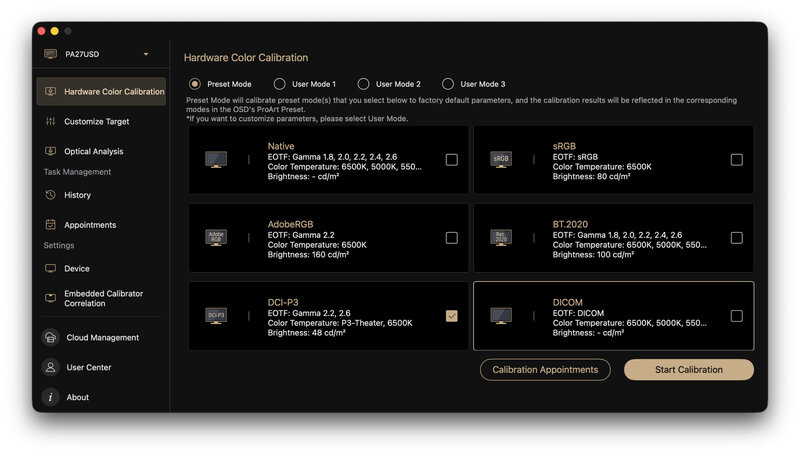Click the Hardware Color Calibration page heading

[246, 58]
